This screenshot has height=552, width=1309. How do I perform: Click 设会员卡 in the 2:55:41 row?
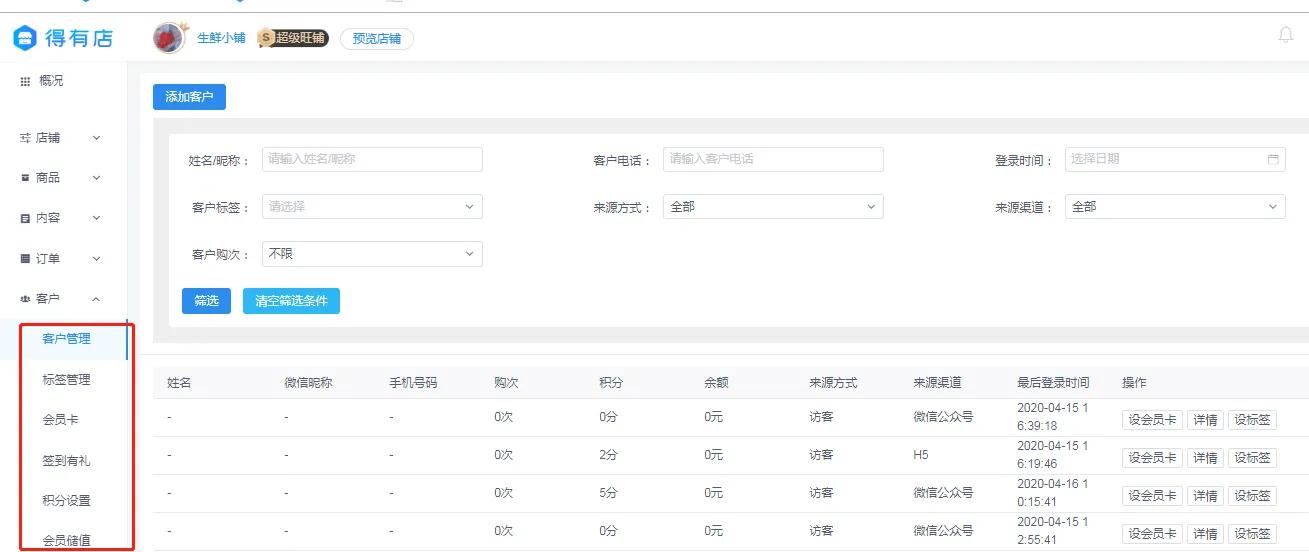1152,534
